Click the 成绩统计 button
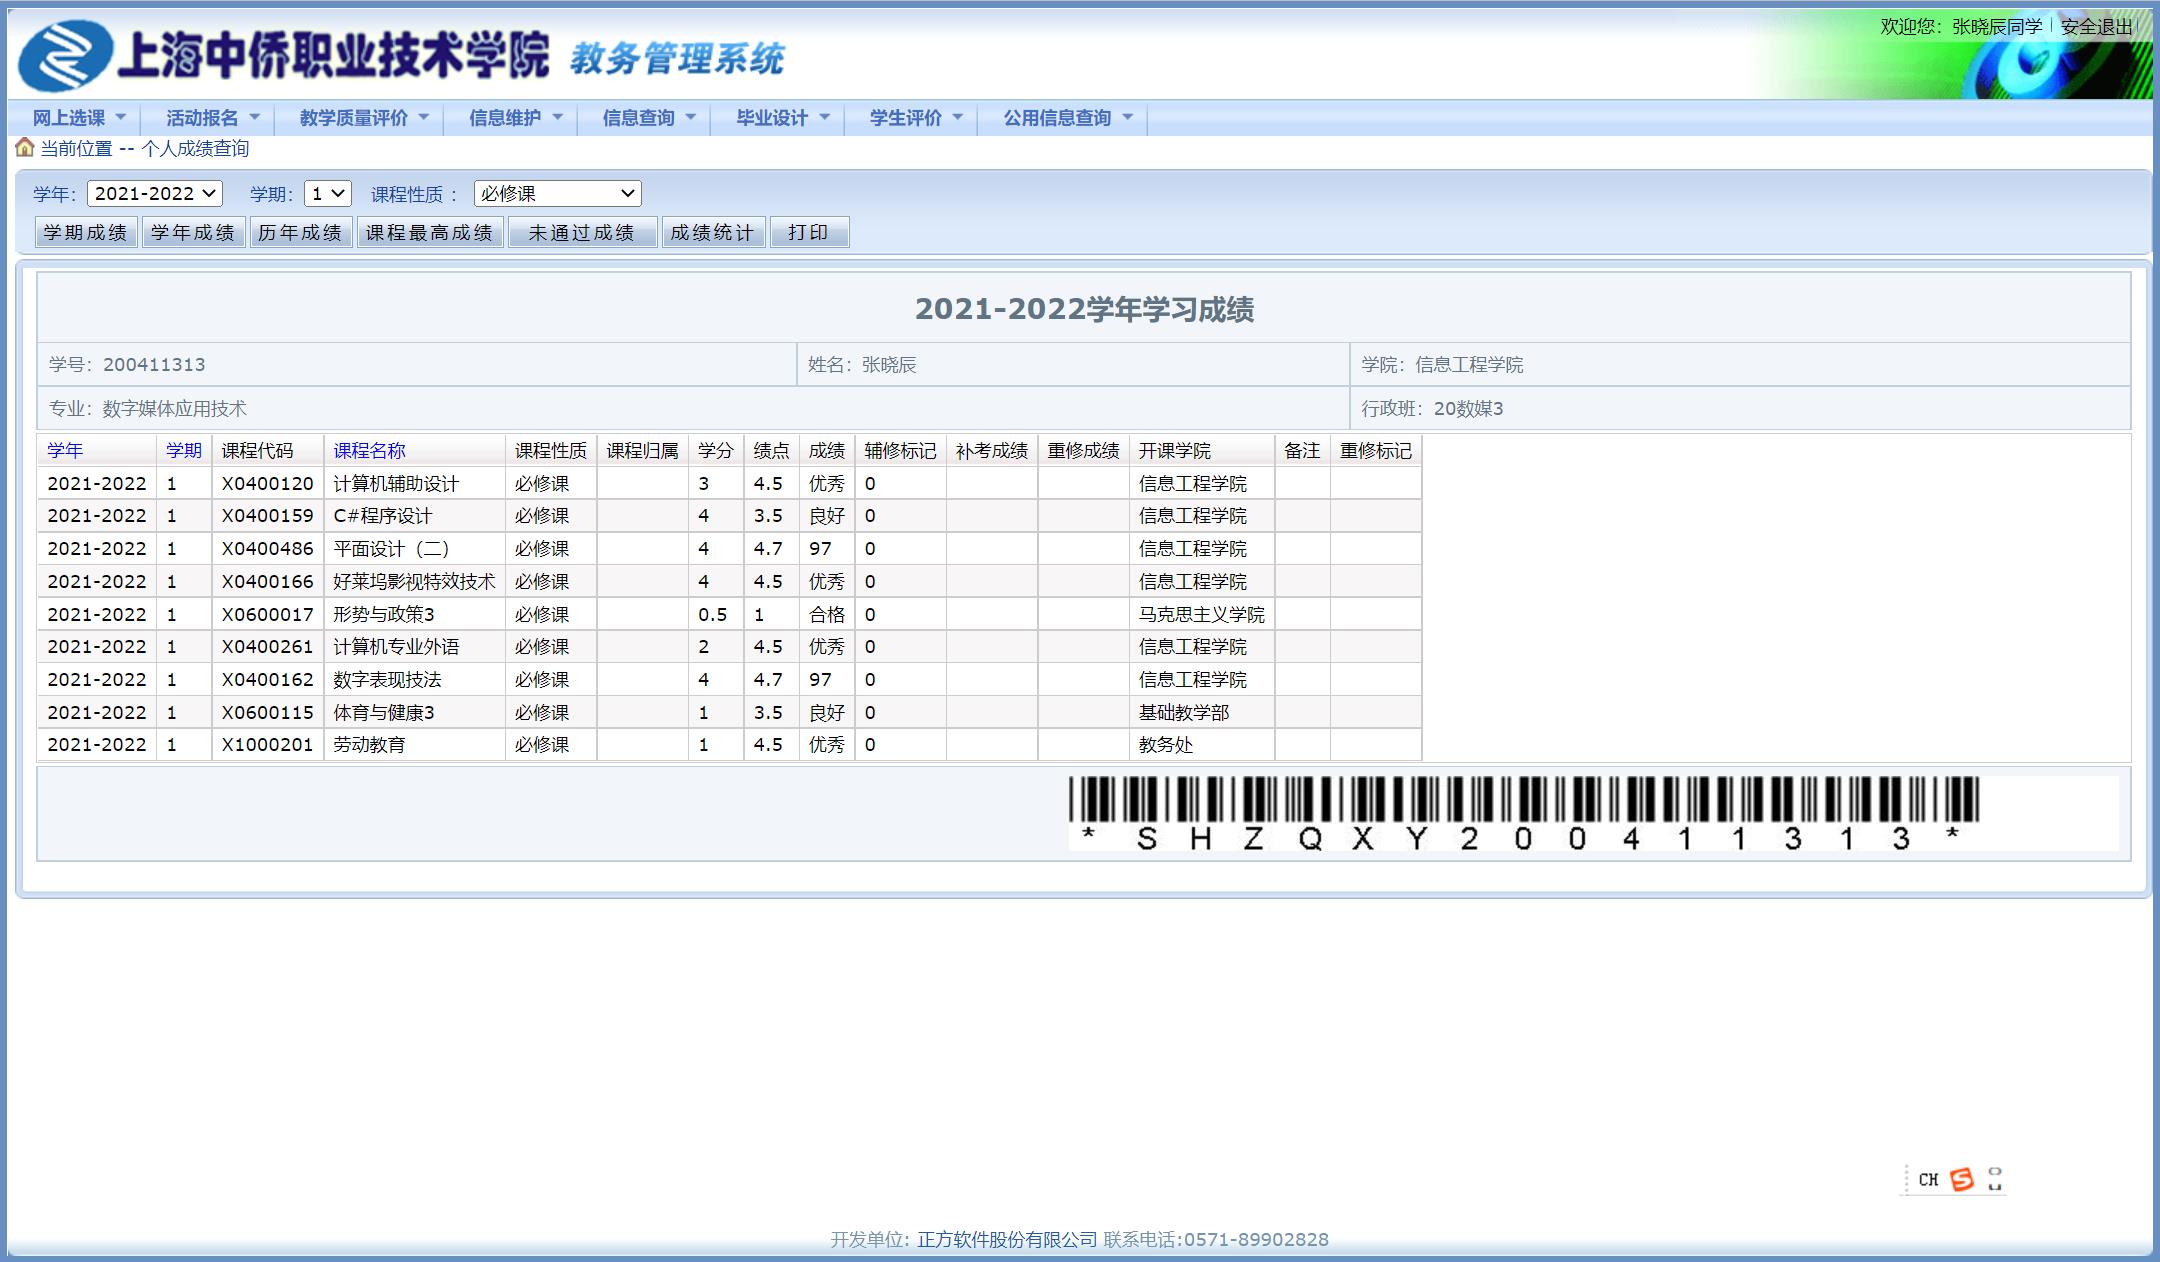This screenshot has width=2160, height=1262. [713, 232]
